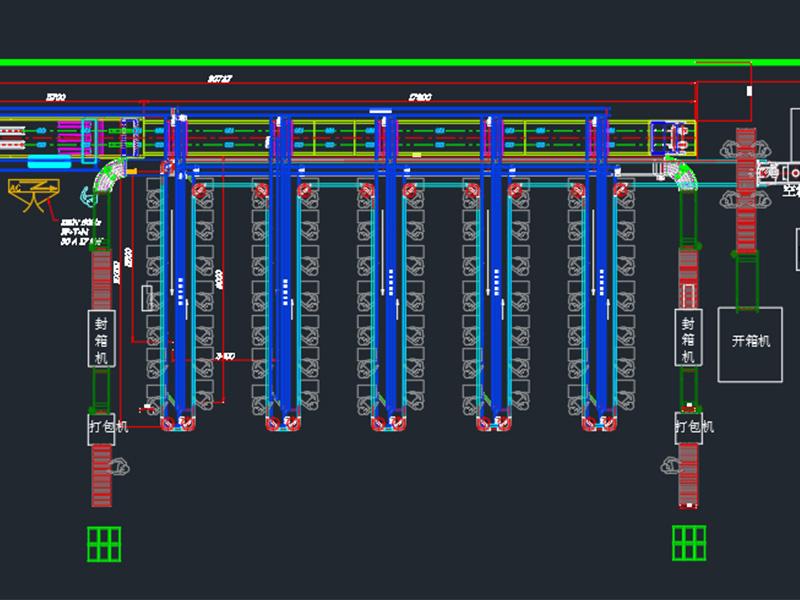Select the green pallet grid at bottom left
Image resolution: width=800 pixels, height=600 pixels.
click(x=103, y=544)
